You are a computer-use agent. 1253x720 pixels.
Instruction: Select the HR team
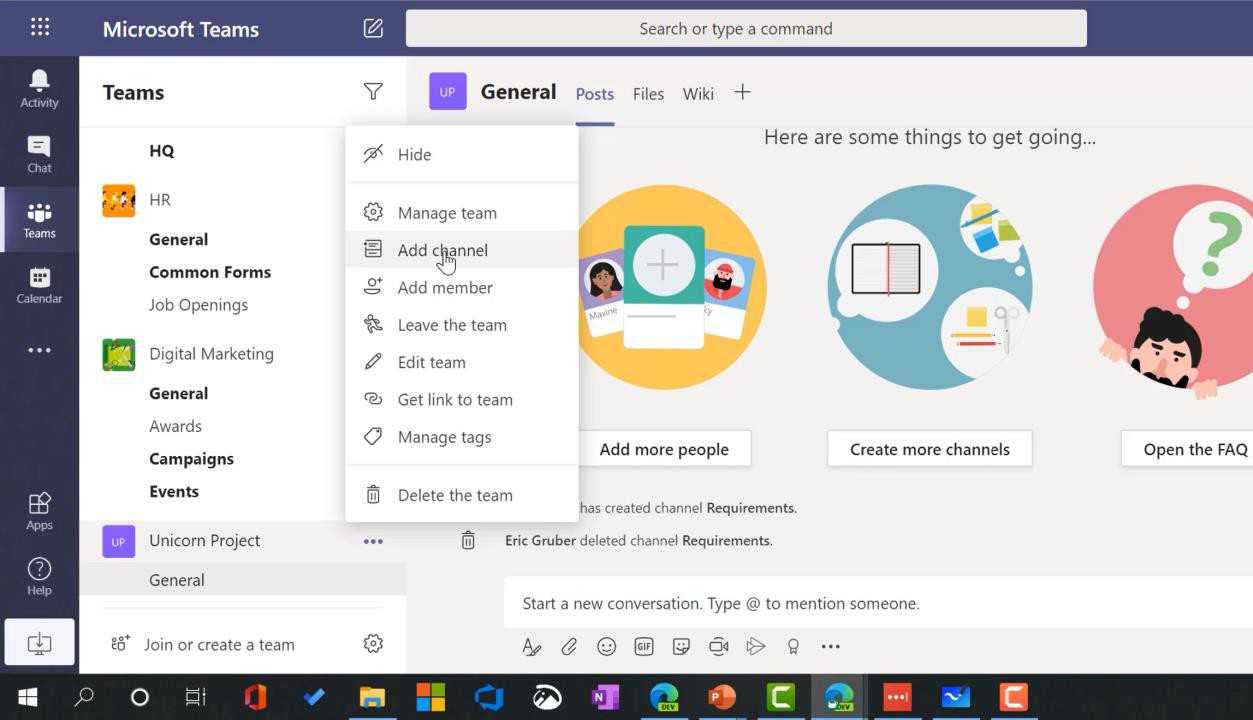tap(160, 200)
